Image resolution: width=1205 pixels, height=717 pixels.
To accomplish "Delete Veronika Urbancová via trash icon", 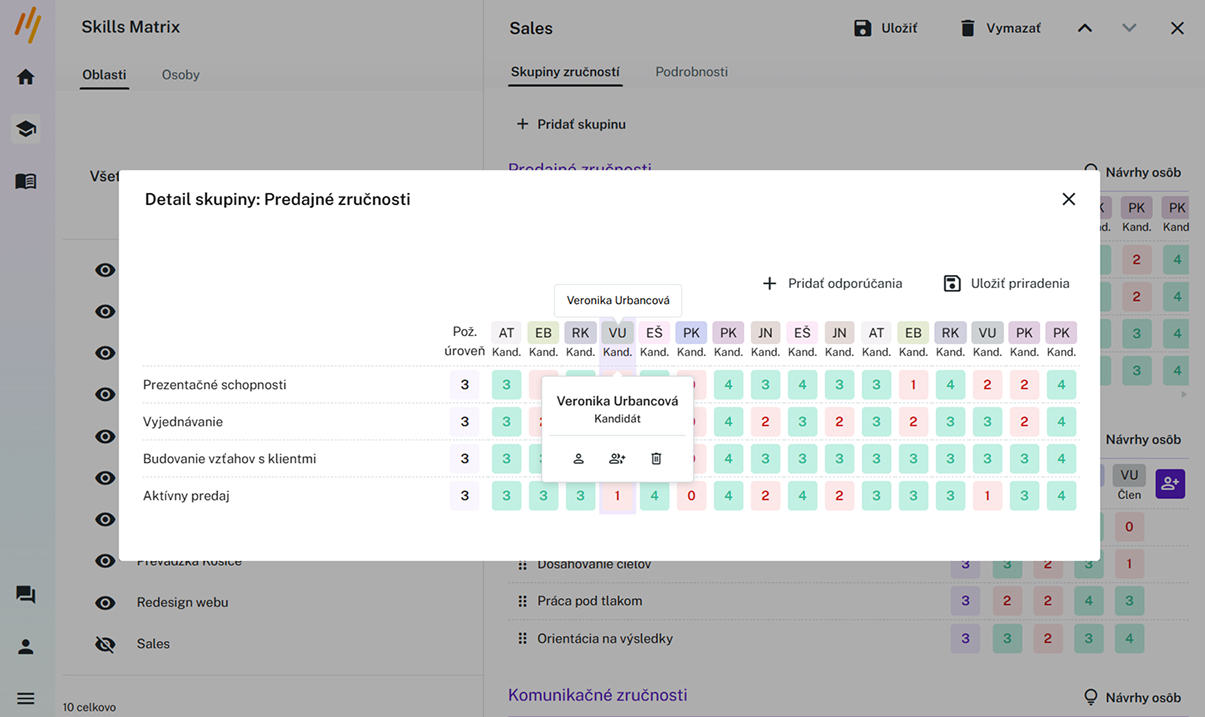I will (656, 459).
